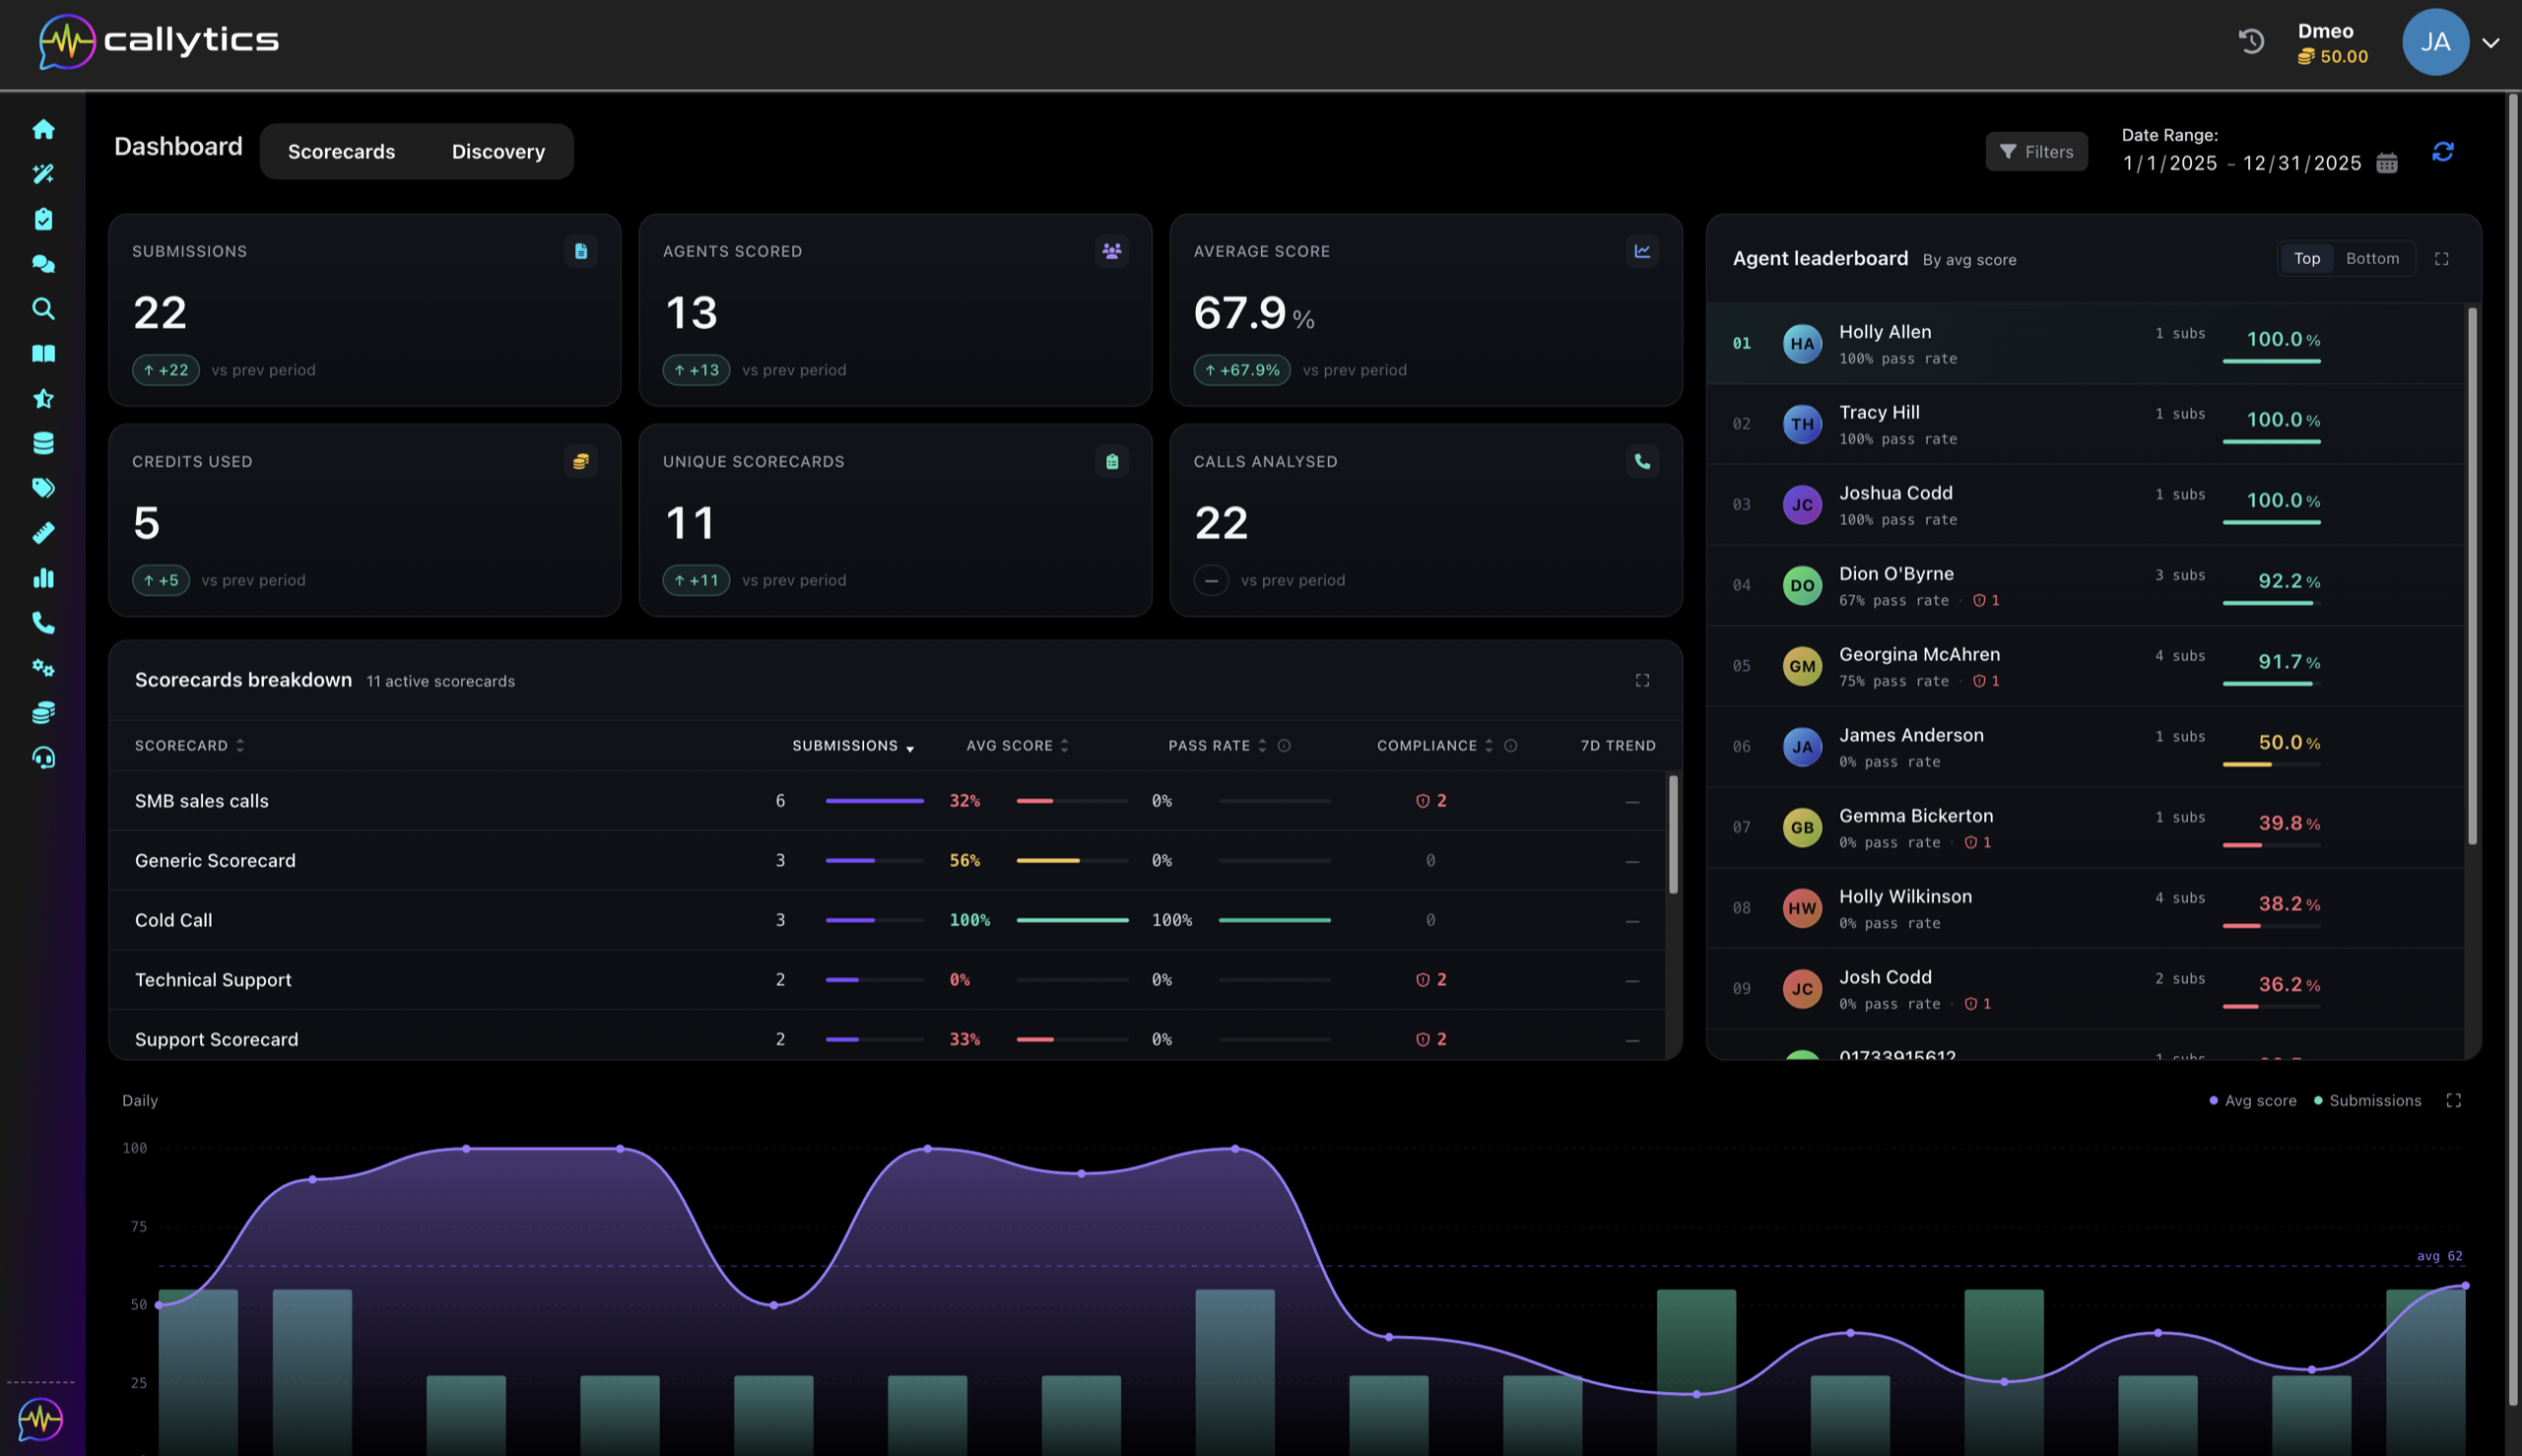Open Holly Allen's leaderboard entry
This screenshot has width=2522, height=1456.
[x=2086, y=344]
